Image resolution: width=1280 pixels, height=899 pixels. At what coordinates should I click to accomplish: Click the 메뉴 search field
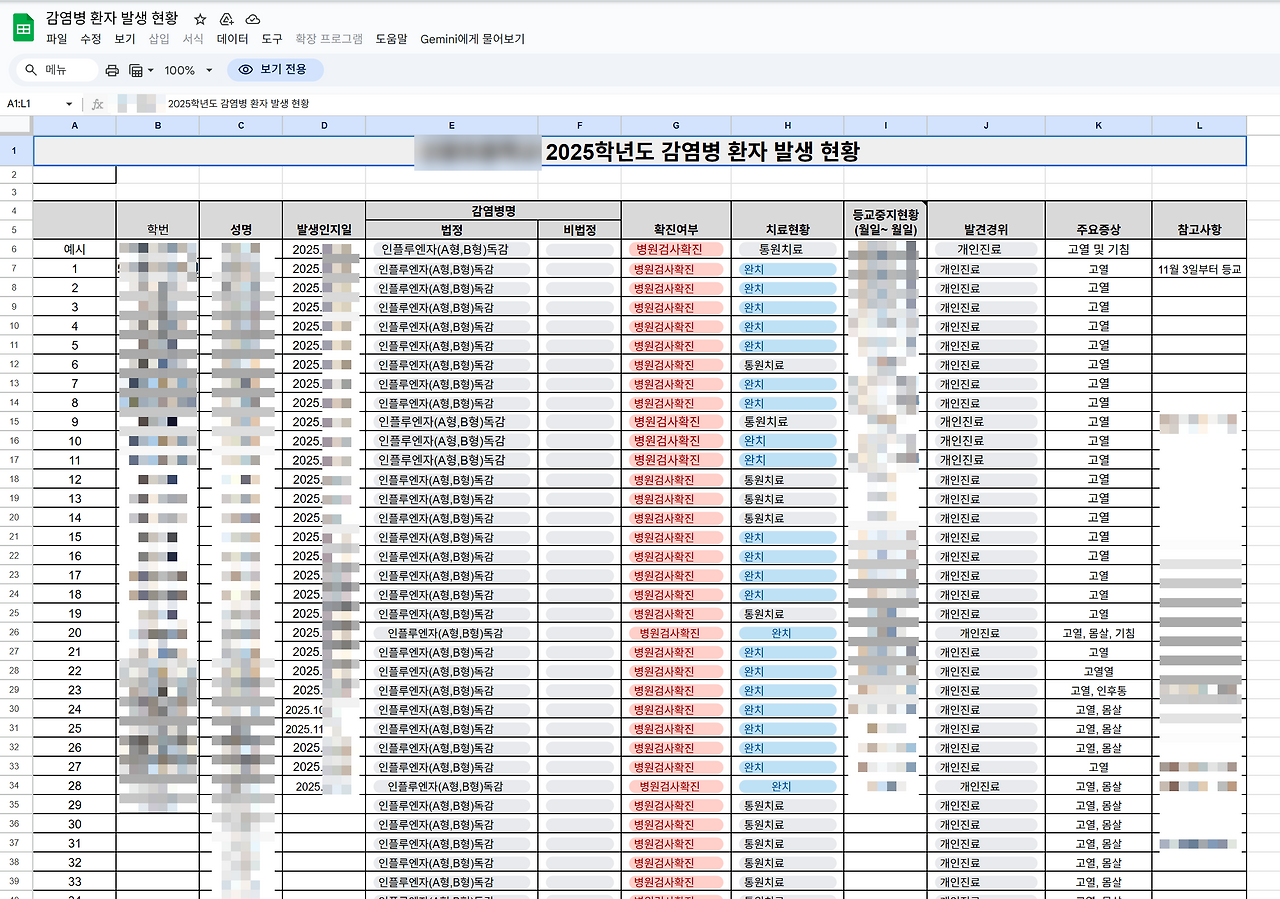point(58,70)
